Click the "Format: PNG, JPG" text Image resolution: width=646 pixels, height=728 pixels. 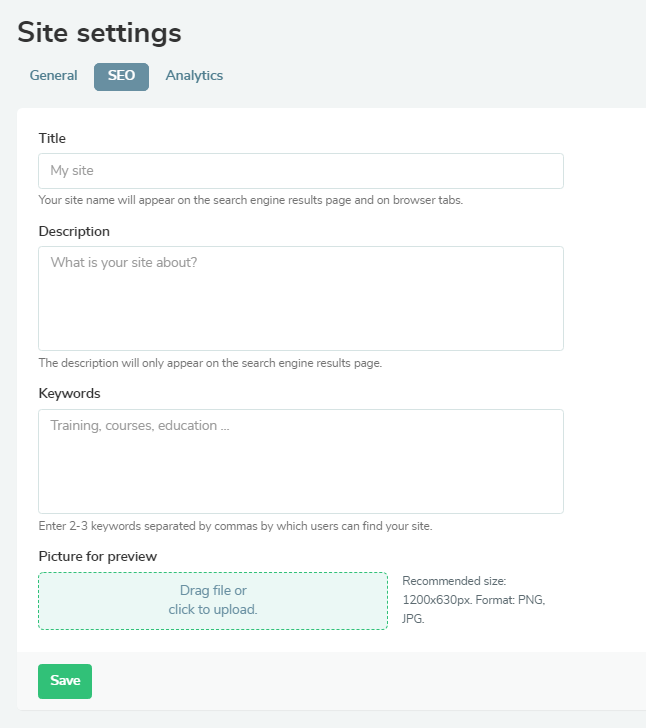[x=473, y=610]
